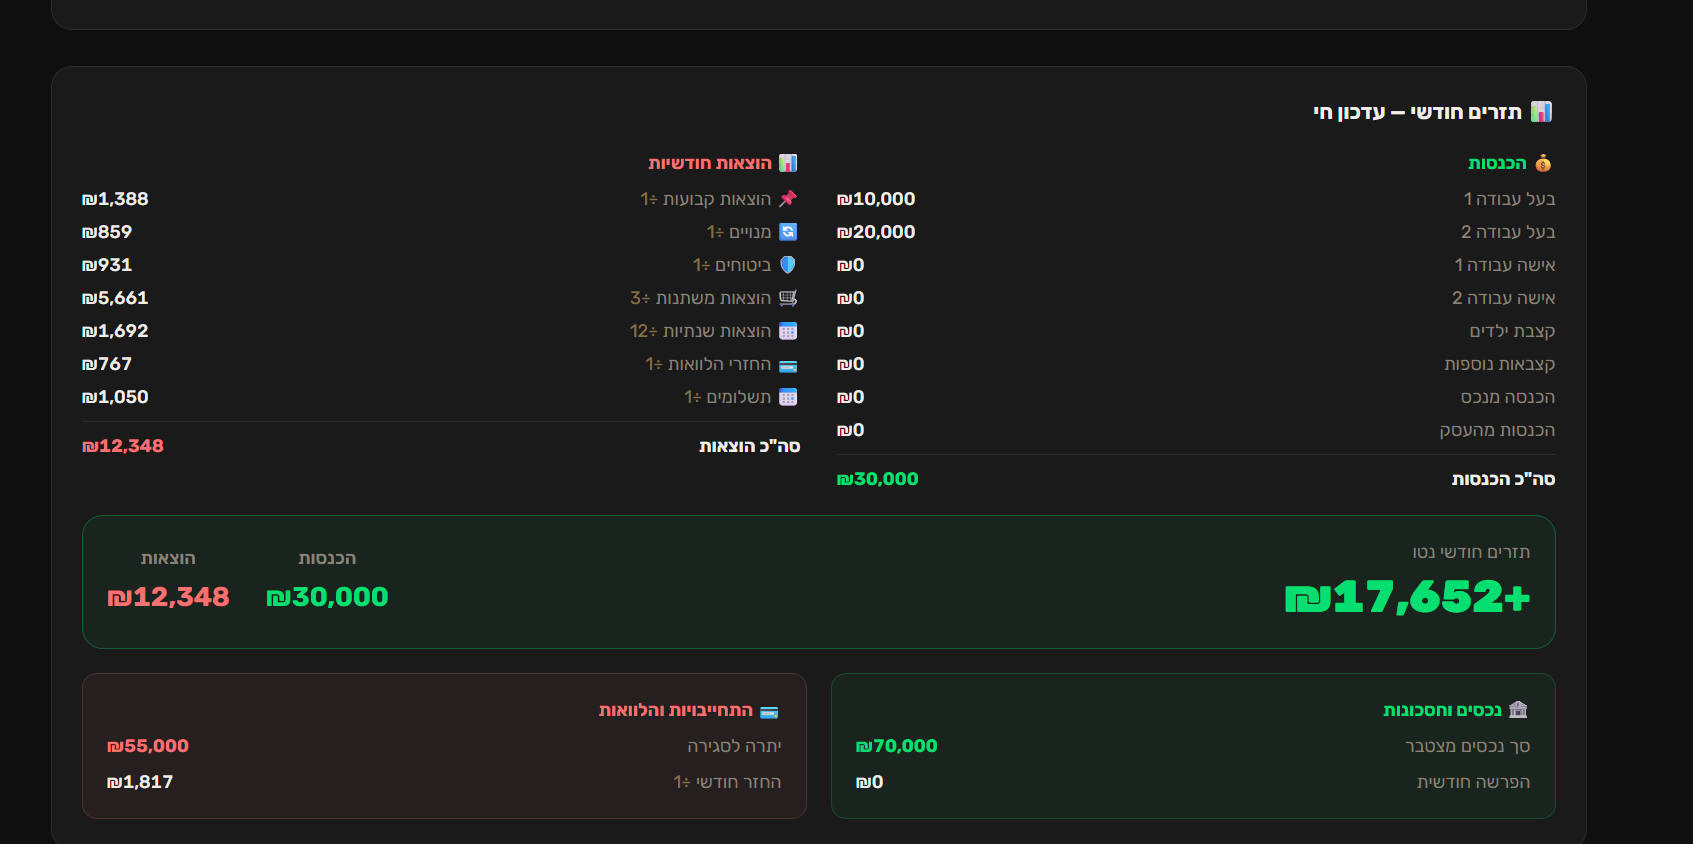This screenshot has width=1693, height=844.
Task: Click the chart icon next to הוצאות חודשיות
Action: [788, 163]
